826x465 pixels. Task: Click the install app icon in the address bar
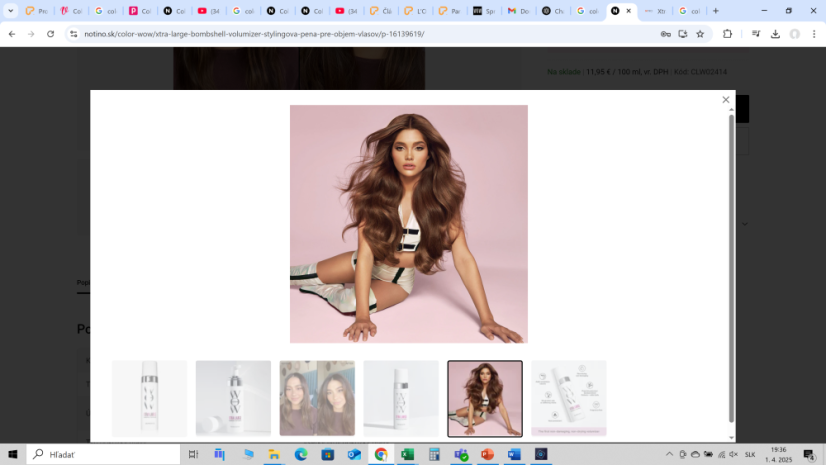[683, 34]
